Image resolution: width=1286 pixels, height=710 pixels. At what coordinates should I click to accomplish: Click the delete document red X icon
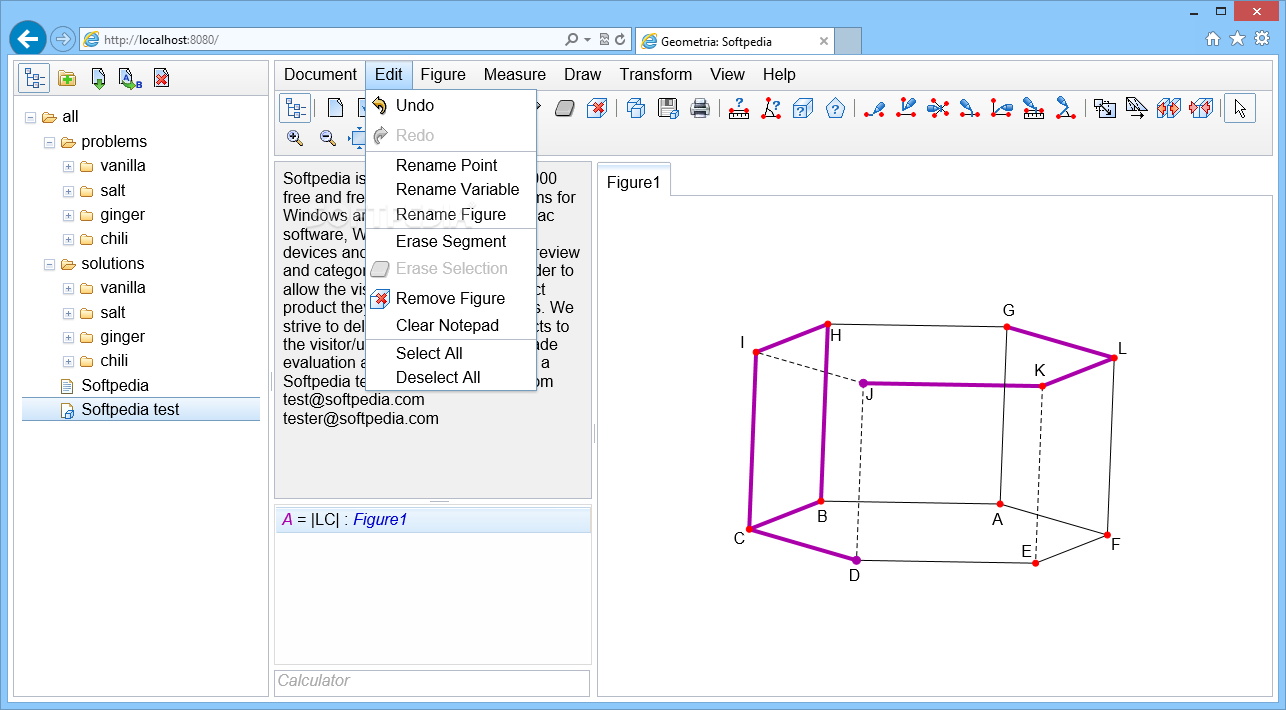click(x=161, y=78)
